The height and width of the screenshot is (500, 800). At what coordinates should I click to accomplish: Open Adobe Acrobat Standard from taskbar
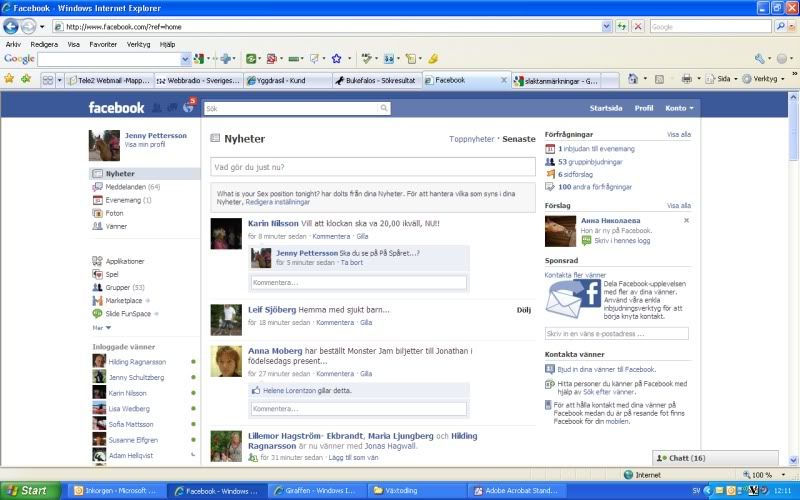point(516,490)
